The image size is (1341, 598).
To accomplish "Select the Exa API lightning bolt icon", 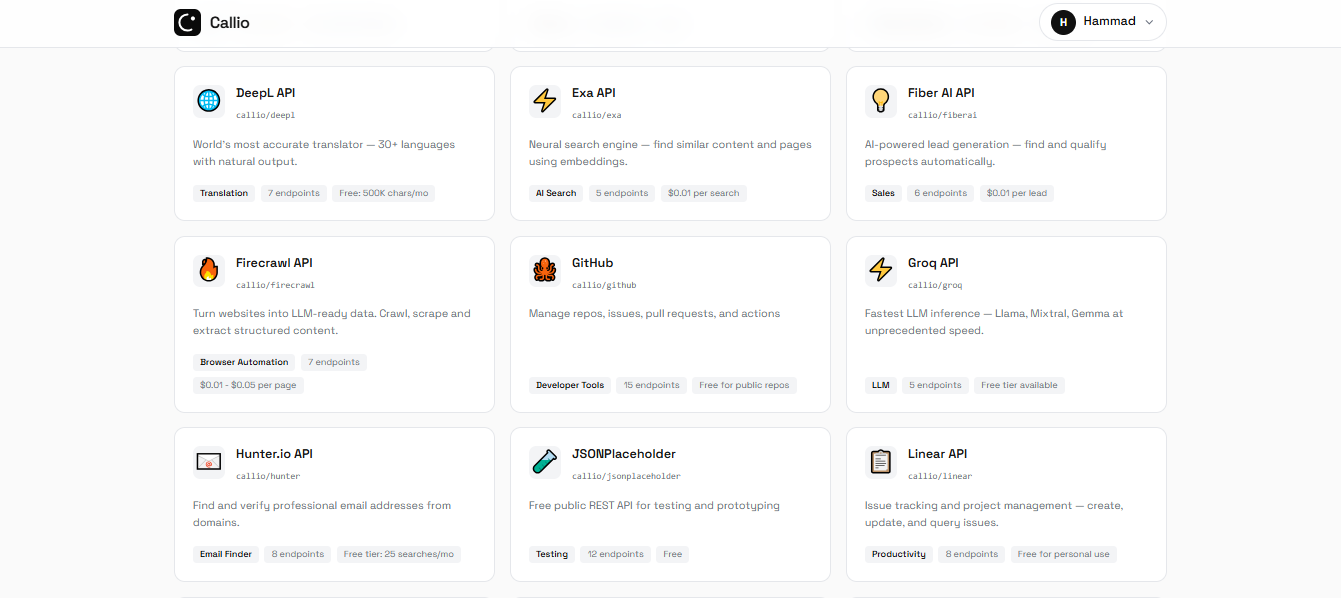I will 543,100.
